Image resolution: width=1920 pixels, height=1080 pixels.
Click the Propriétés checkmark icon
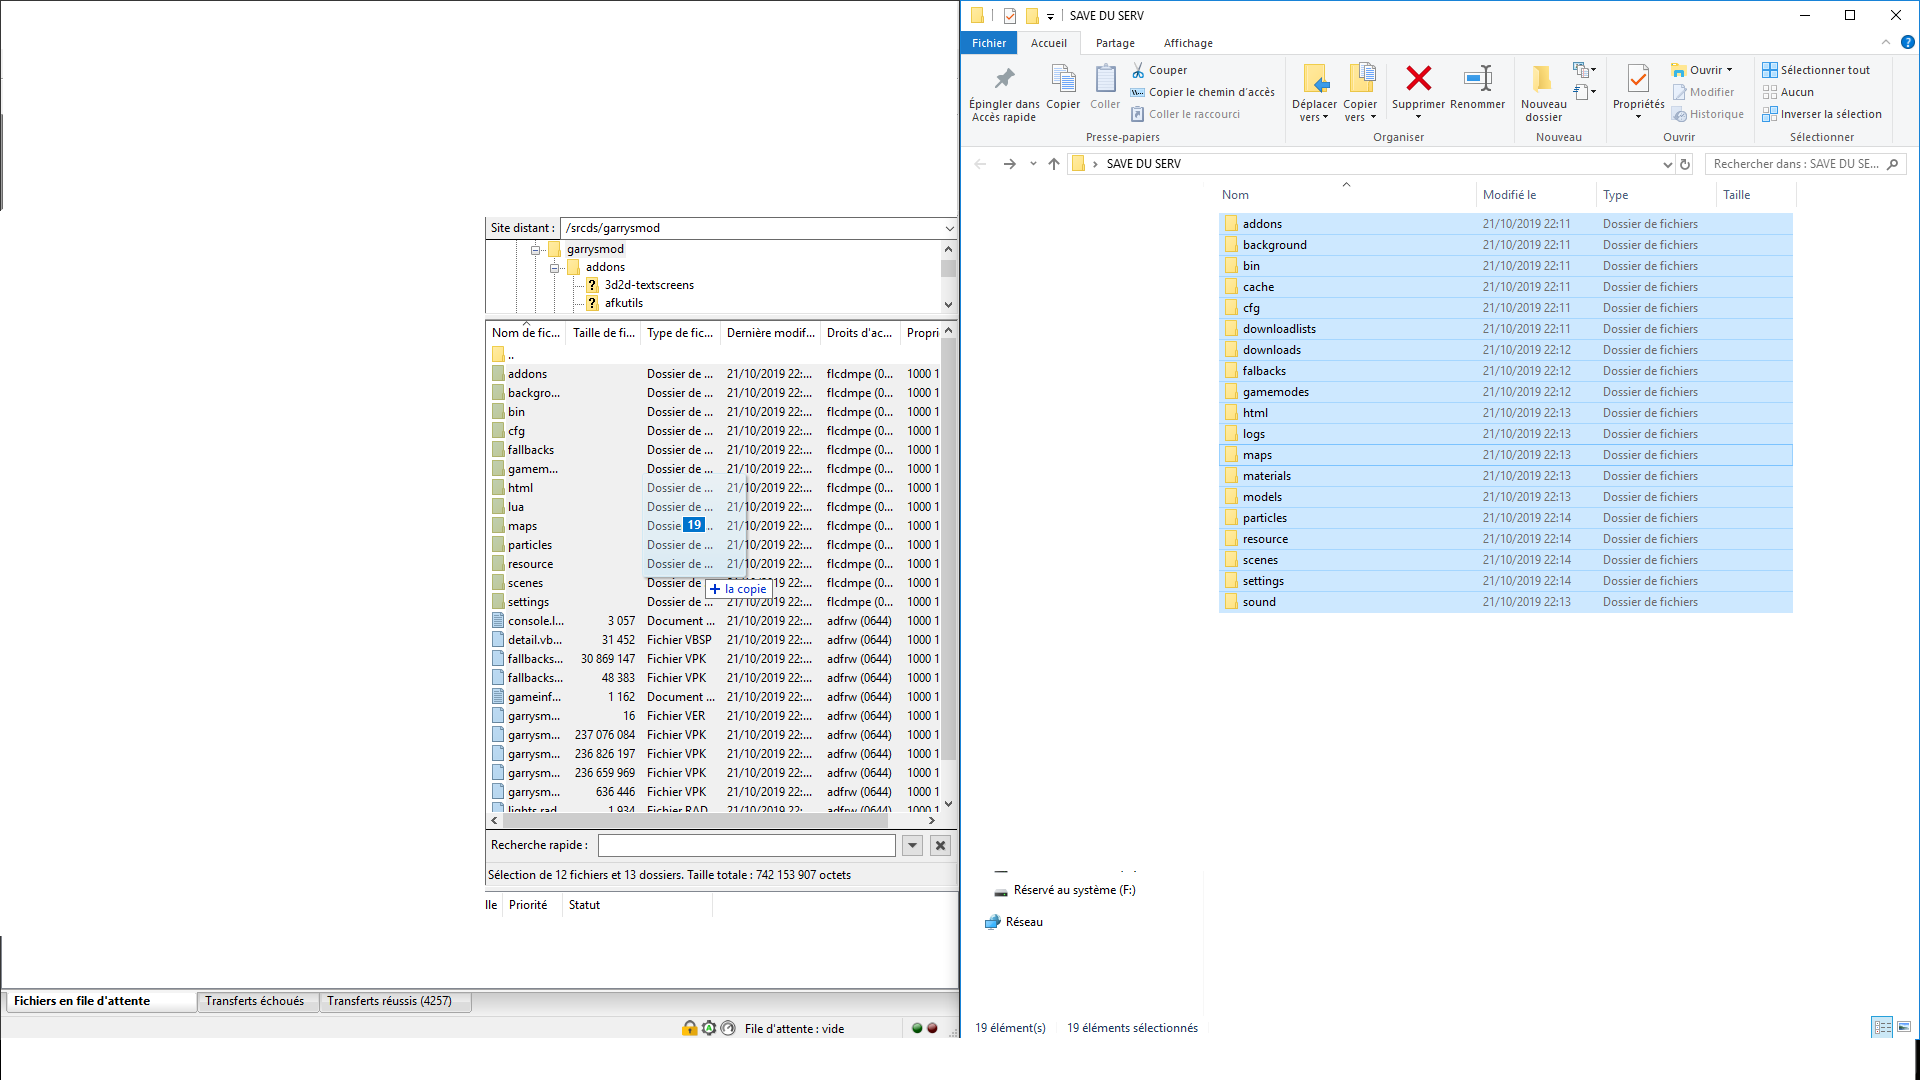click(1638, 78)
